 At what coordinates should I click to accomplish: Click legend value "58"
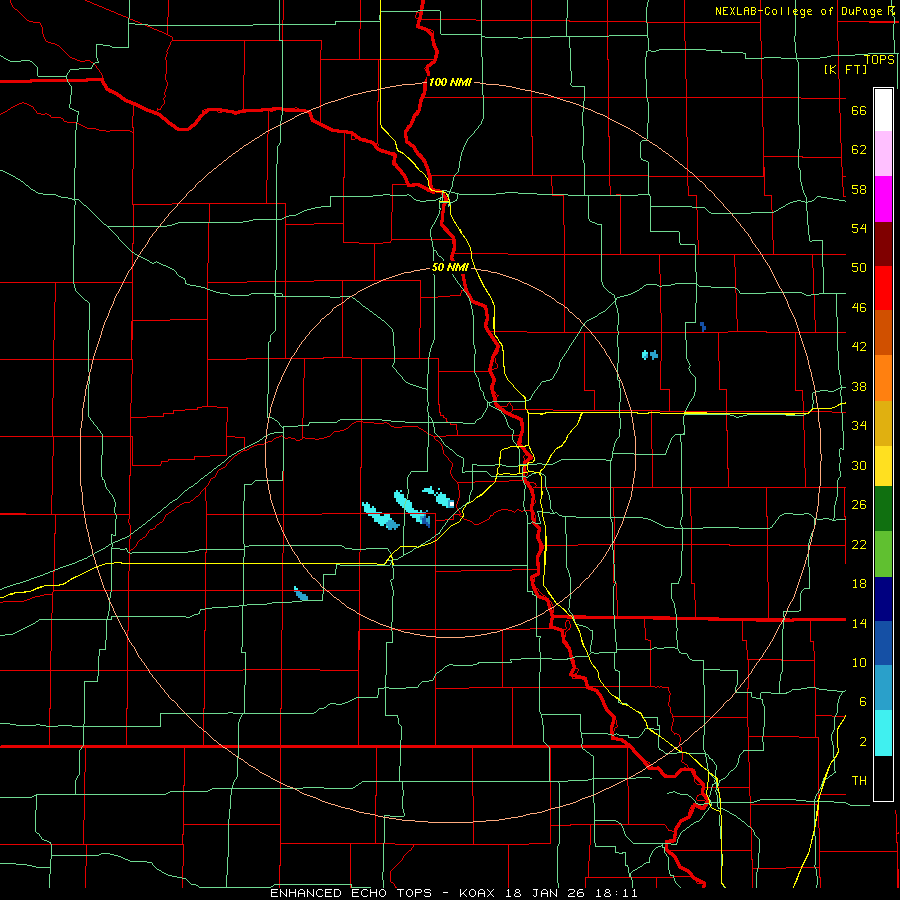[x=859, y=189]
